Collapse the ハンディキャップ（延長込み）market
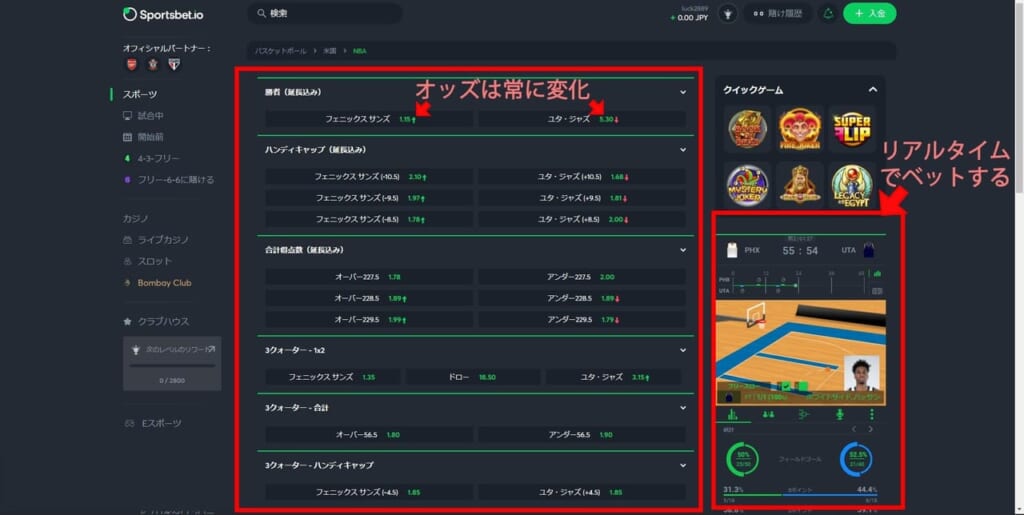Screen dimensions: 1024x515 (683, 149)
